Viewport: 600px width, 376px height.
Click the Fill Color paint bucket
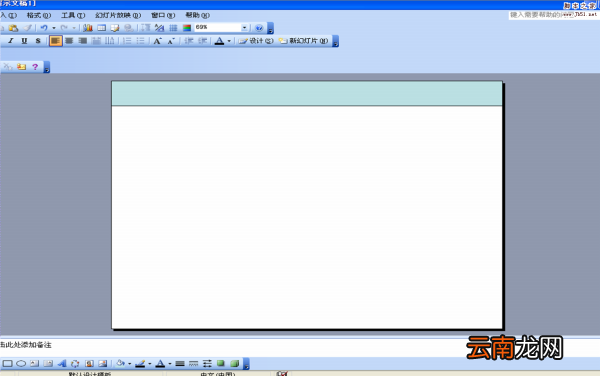[120, 363]
